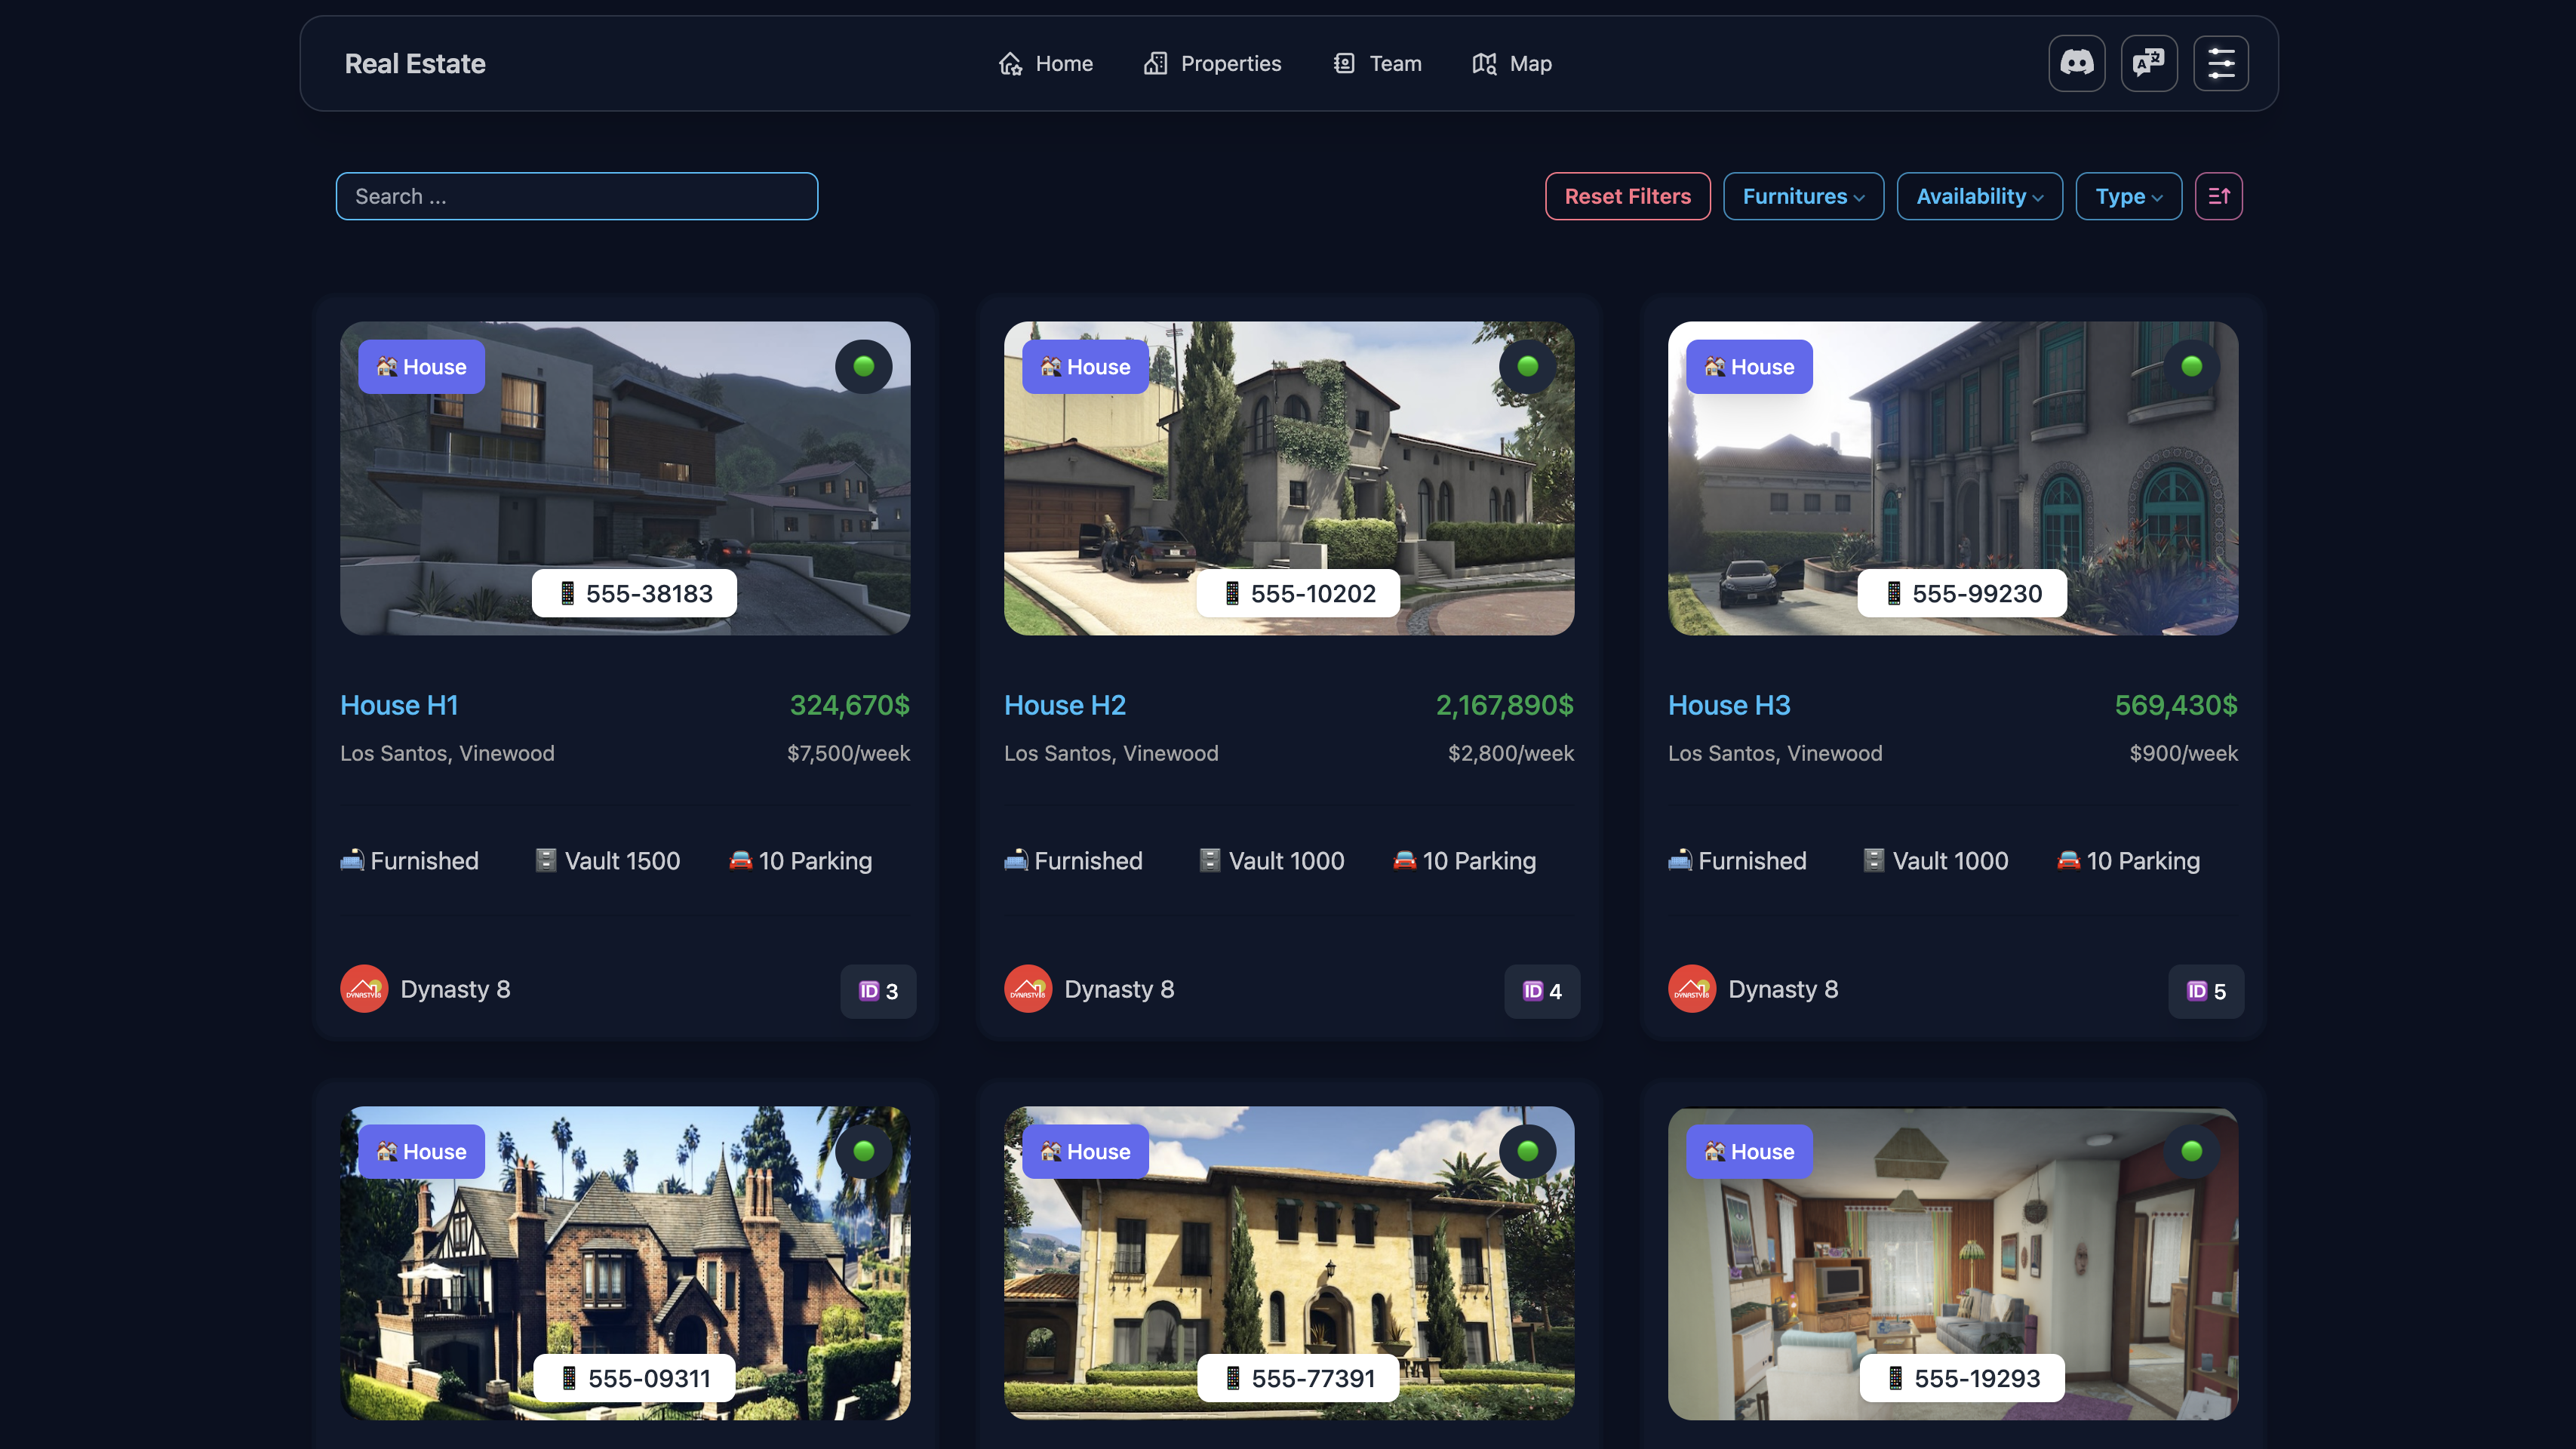Click the sort order icon button

tap(2218, 196)
